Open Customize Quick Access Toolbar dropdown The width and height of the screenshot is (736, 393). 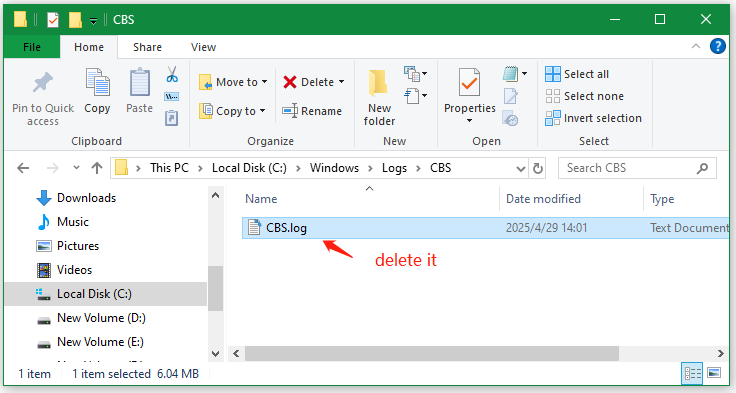coord(93,21)
